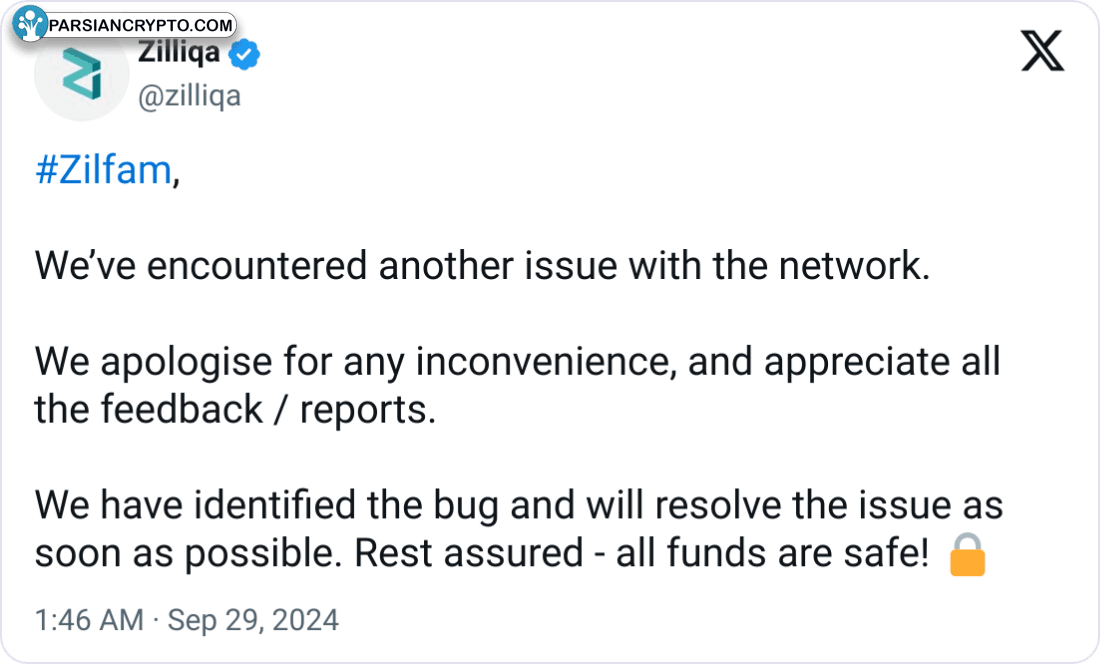Visit the @zilliqa handle
The height and width of the screenshot is (664, 1100).
pyautogui.click(x=189, y=96)
